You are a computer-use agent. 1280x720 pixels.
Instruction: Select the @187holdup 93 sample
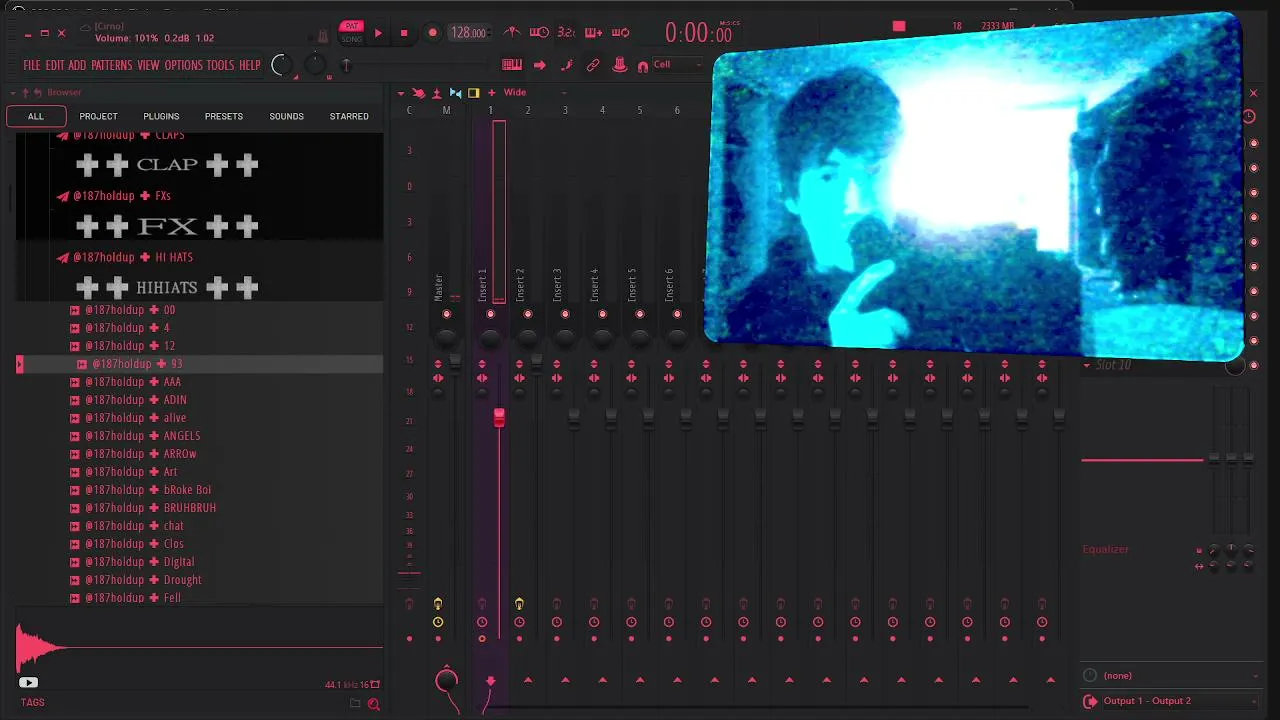(200, 364)
